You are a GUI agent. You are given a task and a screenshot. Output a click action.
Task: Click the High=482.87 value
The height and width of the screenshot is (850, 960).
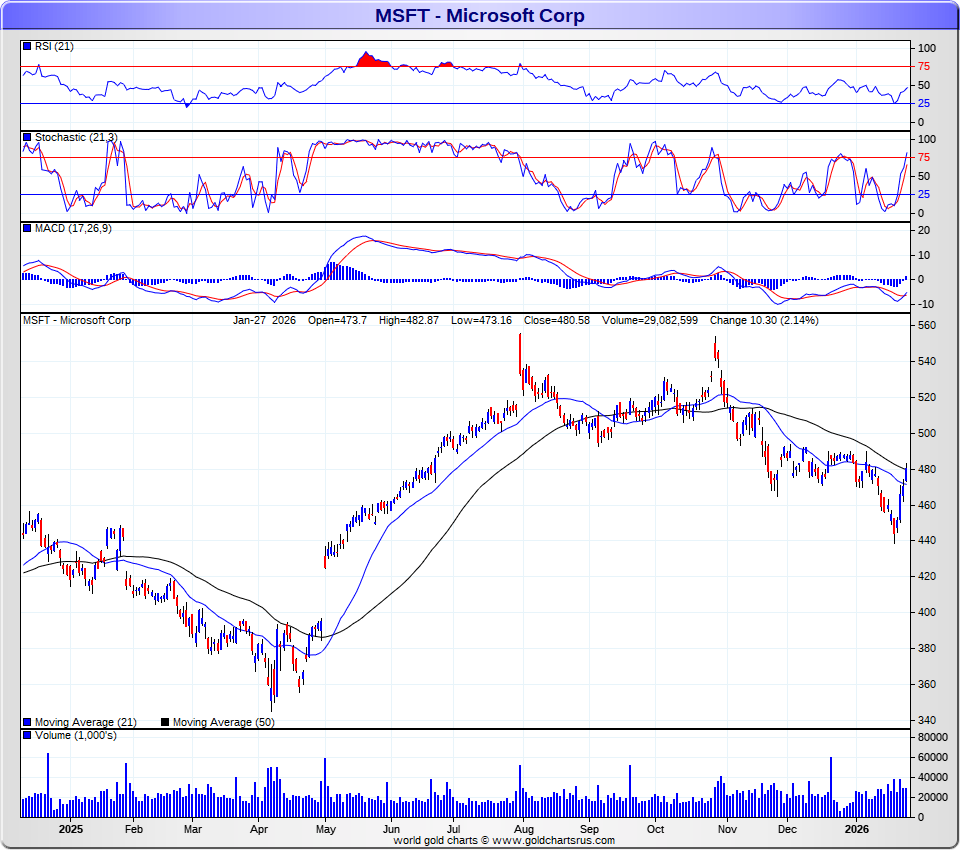pyautogui.click(x=409, y=320)
